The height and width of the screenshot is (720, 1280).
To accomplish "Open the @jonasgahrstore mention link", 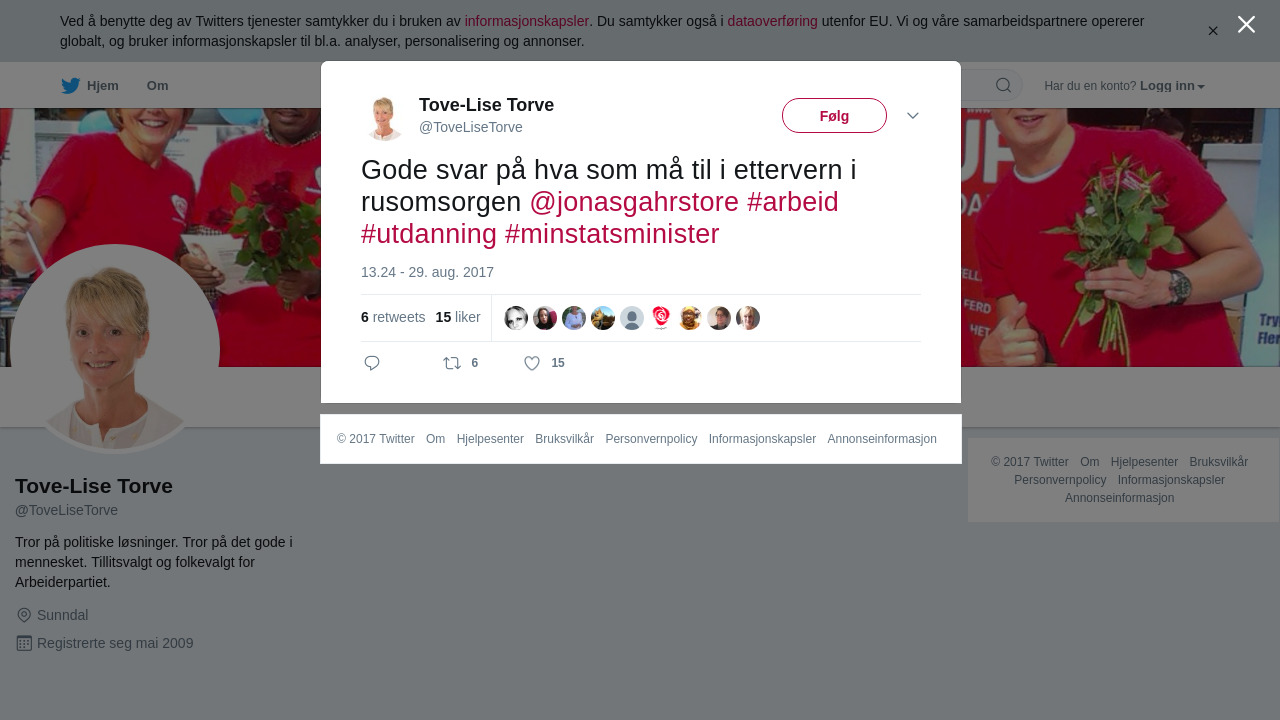I will click(634, 202).
